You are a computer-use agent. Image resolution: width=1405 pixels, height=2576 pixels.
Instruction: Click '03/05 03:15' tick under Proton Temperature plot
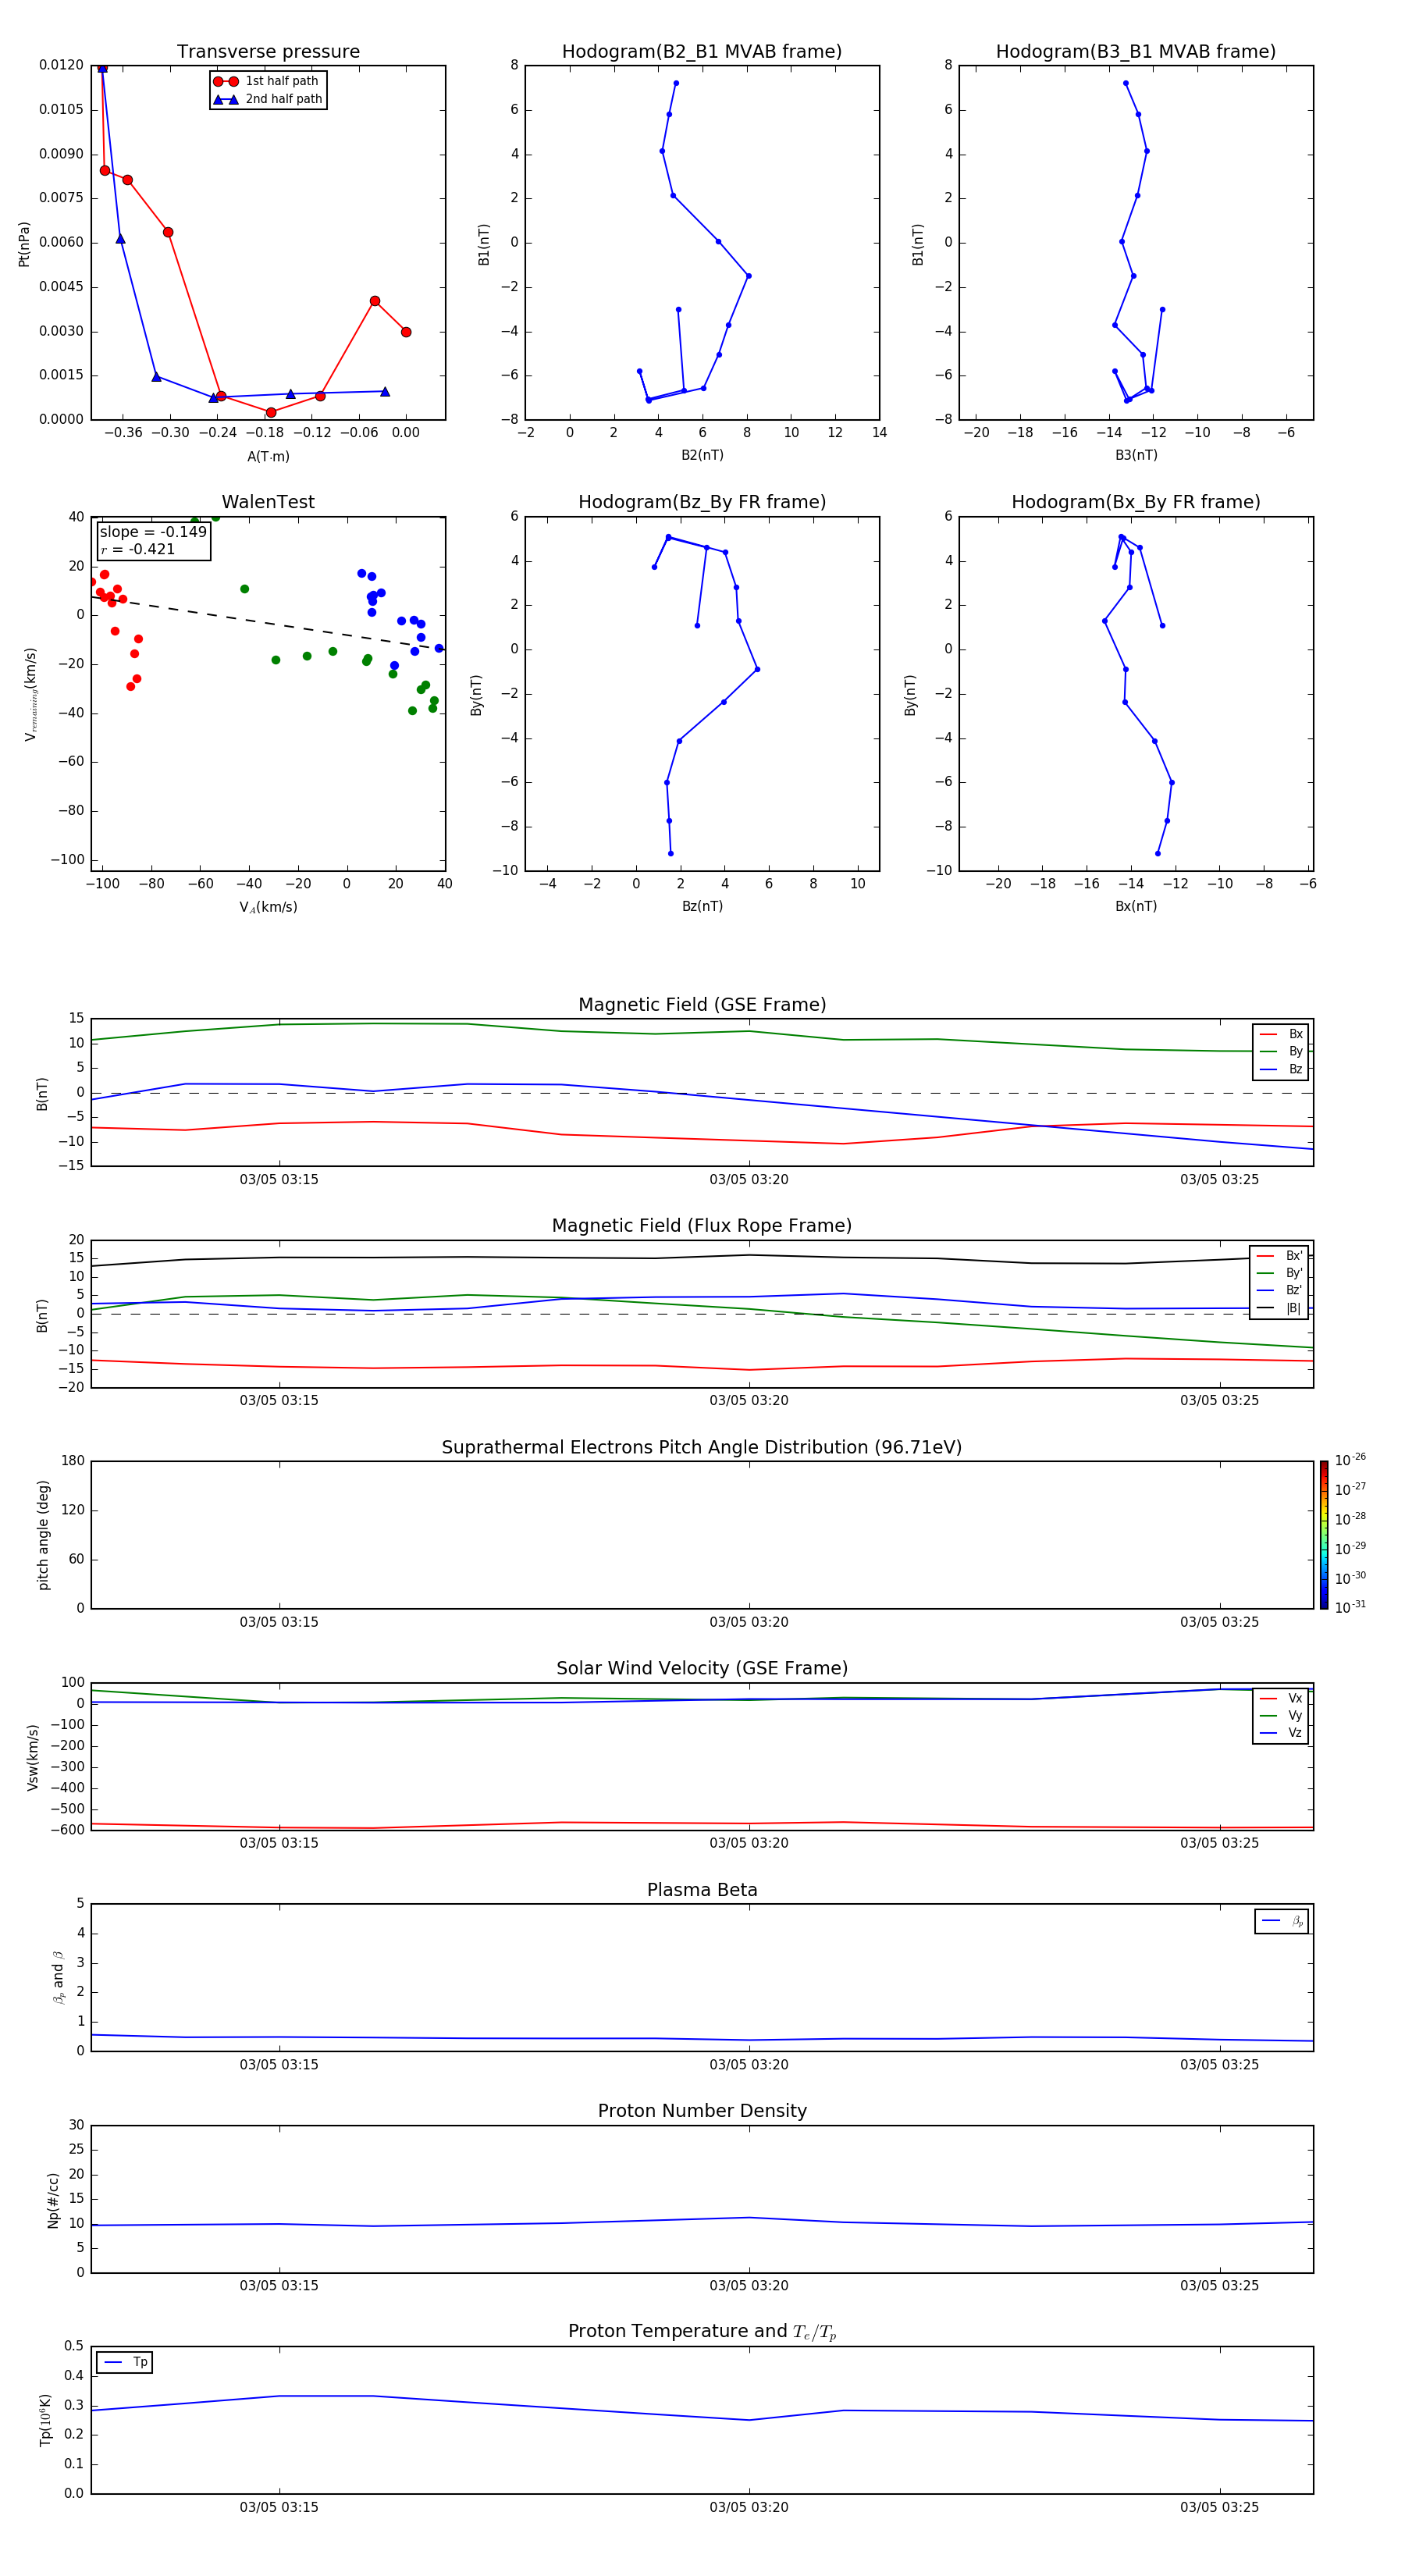point(279,2507)
